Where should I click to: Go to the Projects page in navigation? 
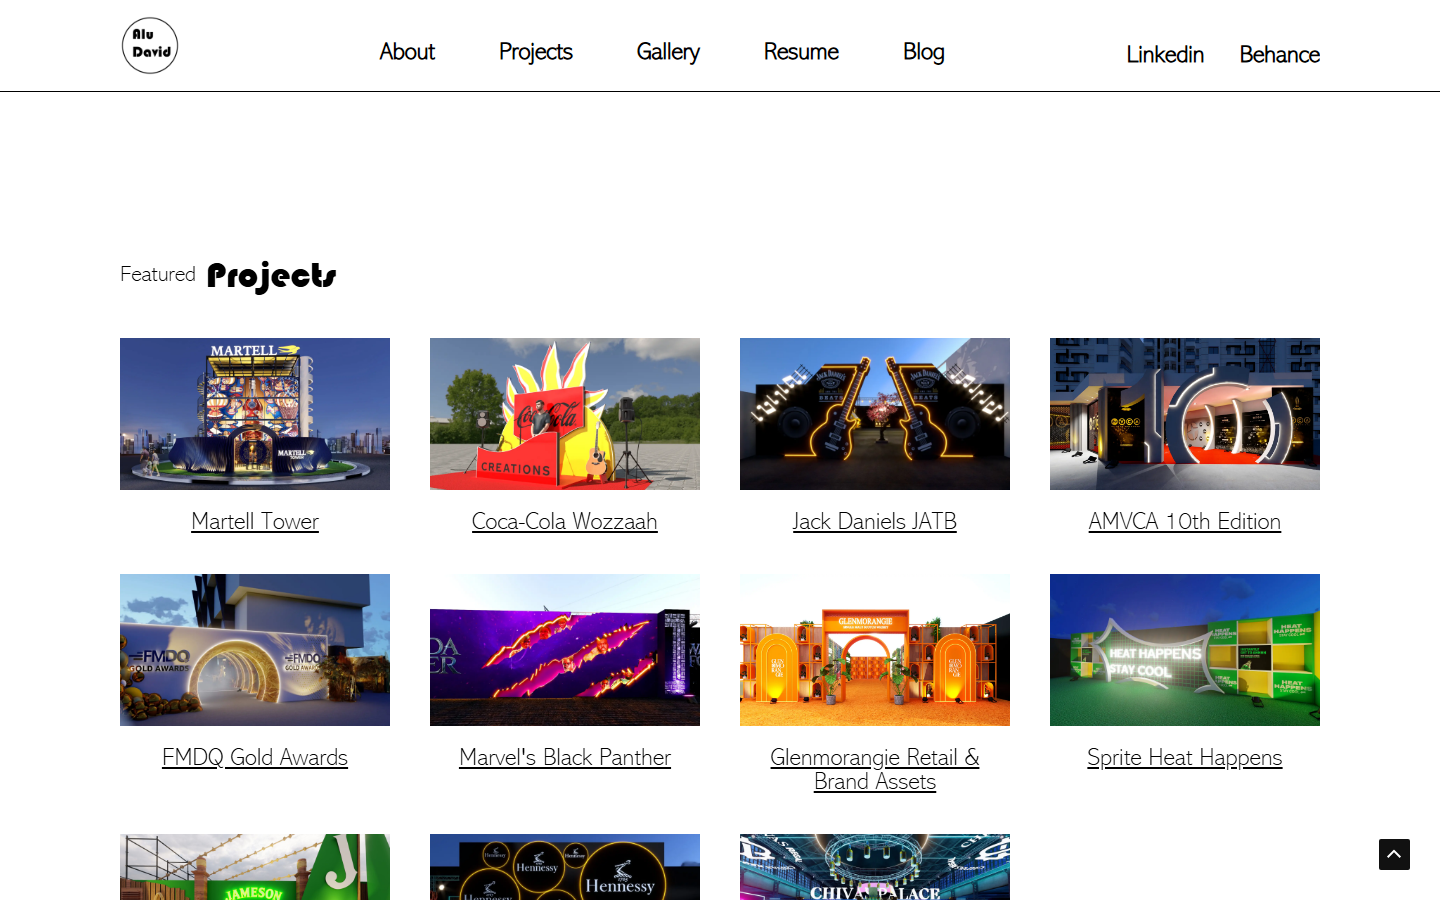pos(536,52)
